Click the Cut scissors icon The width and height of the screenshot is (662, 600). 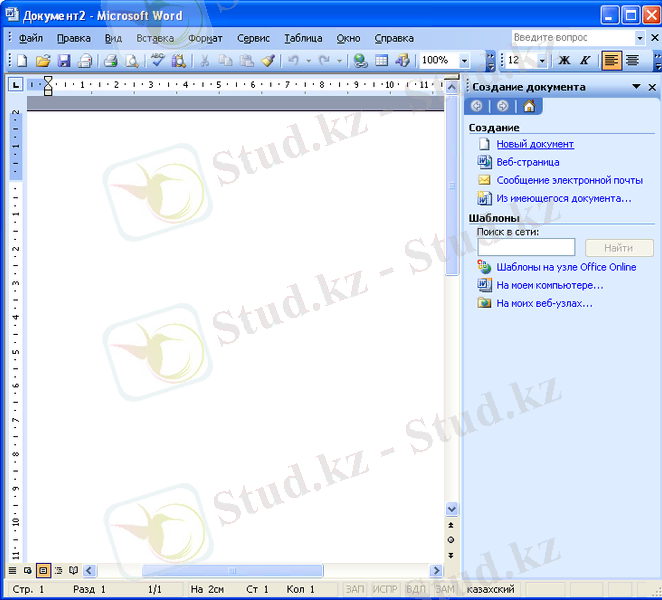point(204,61)
